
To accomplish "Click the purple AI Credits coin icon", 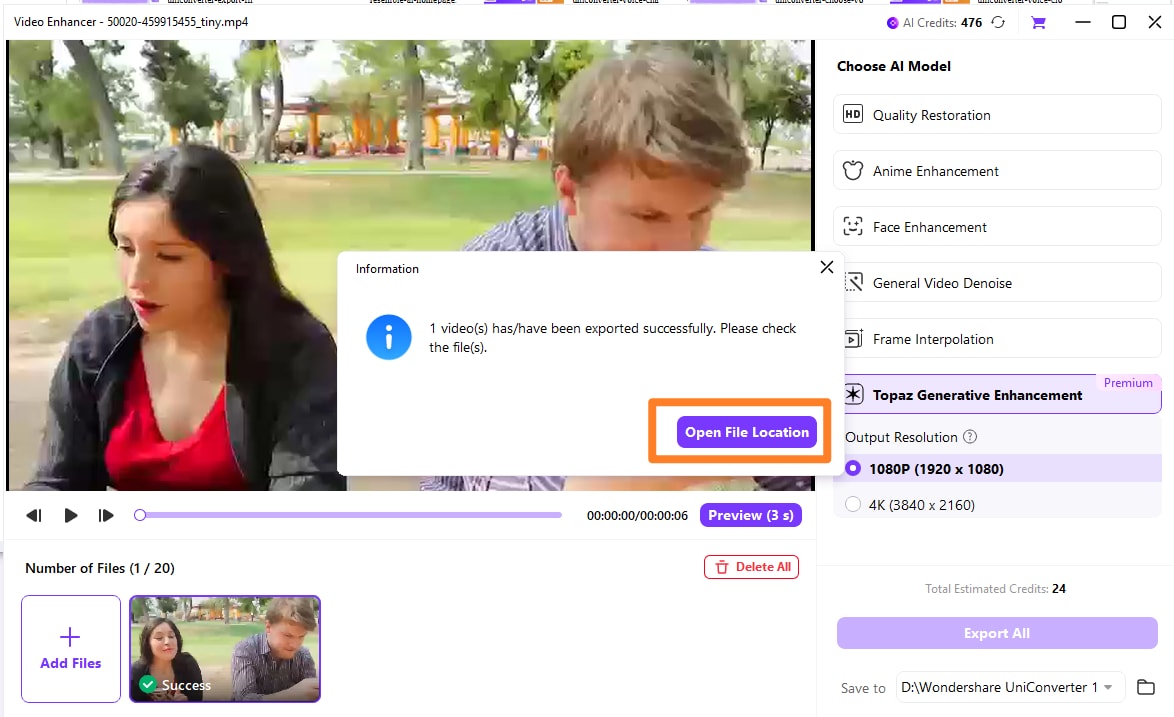I will 892,23.
